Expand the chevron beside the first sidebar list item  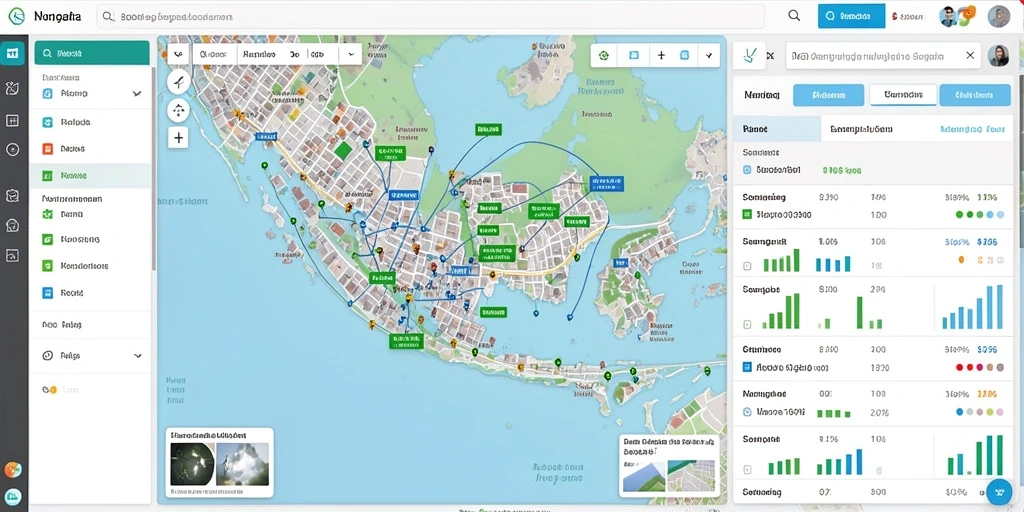(x=136, y=93)
